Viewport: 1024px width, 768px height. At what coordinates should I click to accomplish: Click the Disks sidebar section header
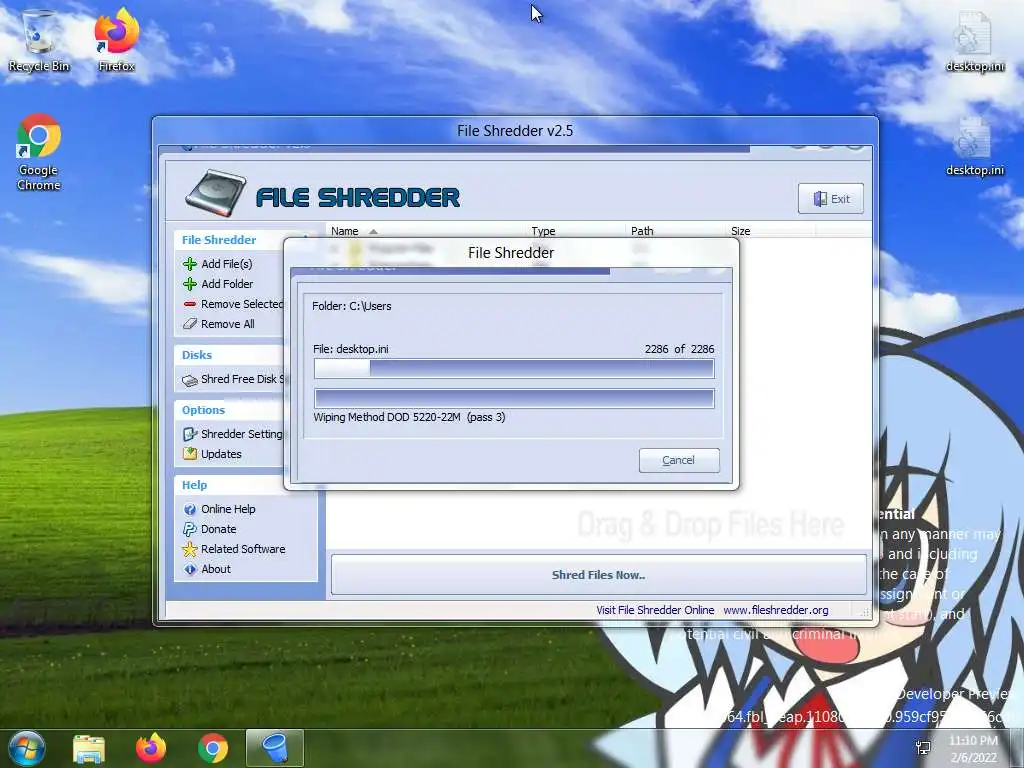click(197, 355)
